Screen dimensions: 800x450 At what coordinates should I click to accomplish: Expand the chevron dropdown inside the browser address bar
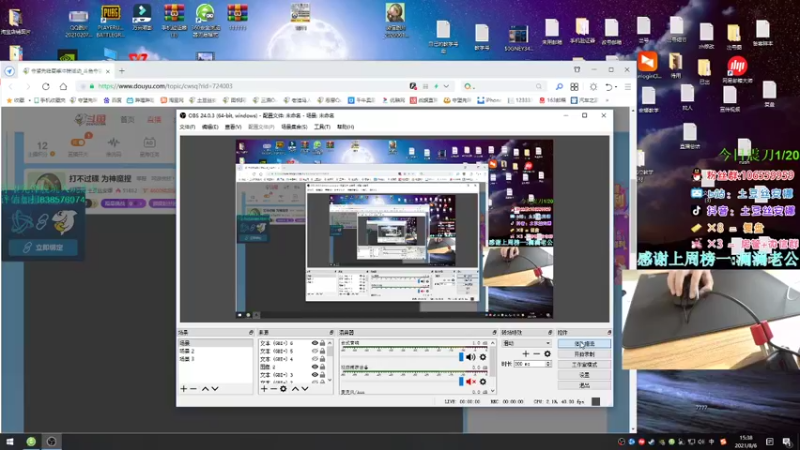[x=446, y=86]
